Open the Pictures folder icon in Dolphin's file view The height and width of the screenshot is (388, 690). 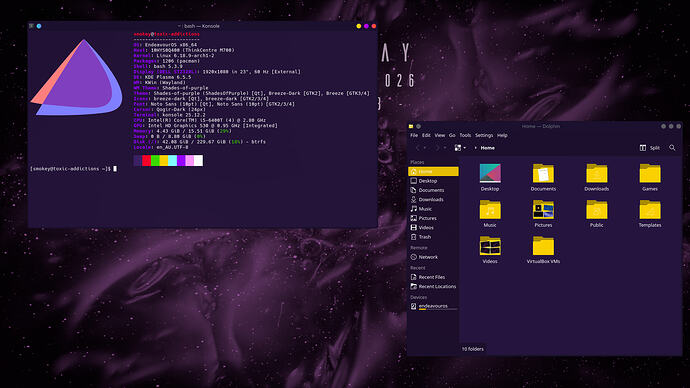(x=543, y=210)
